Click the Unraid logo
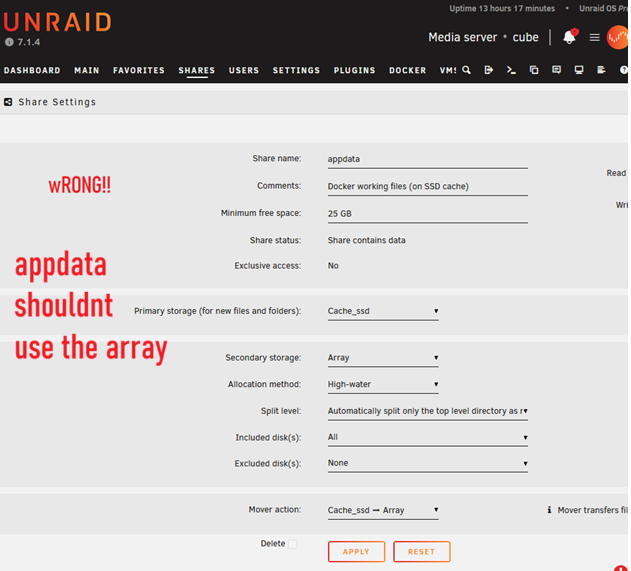631x571 pixels. coord(57,22)
